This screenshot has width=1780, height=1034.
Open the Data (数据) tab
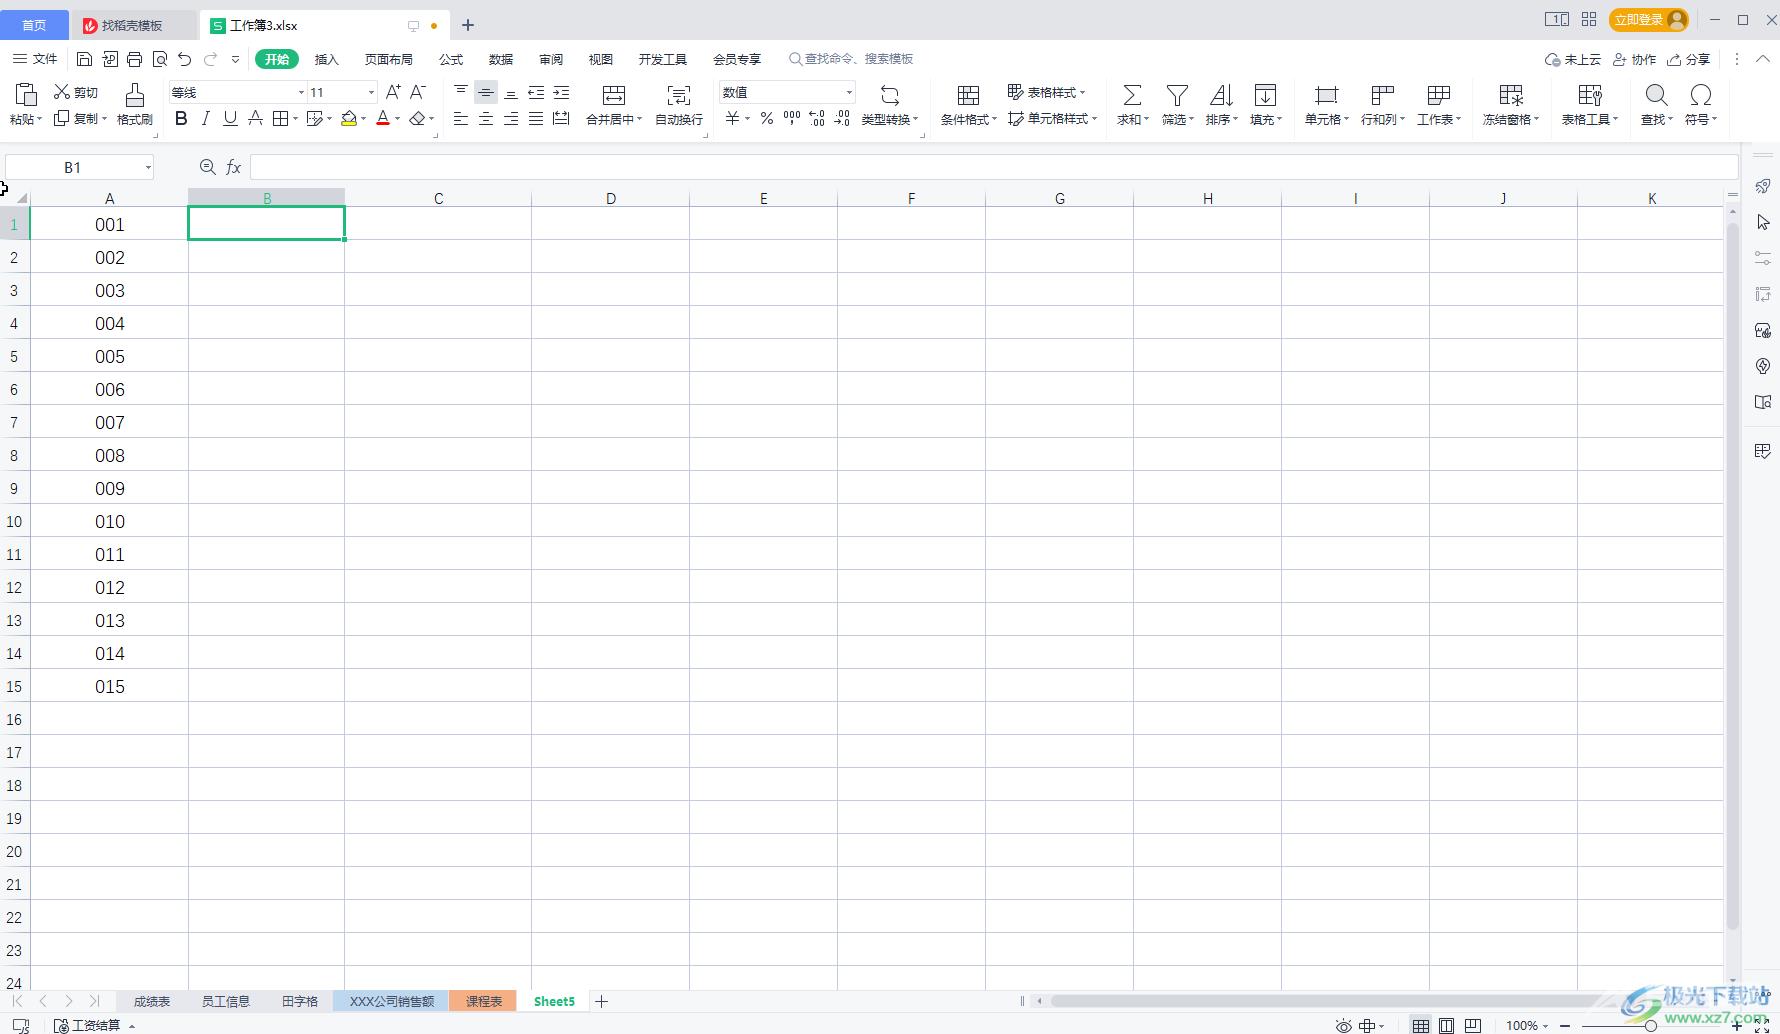tap(501, 59)
